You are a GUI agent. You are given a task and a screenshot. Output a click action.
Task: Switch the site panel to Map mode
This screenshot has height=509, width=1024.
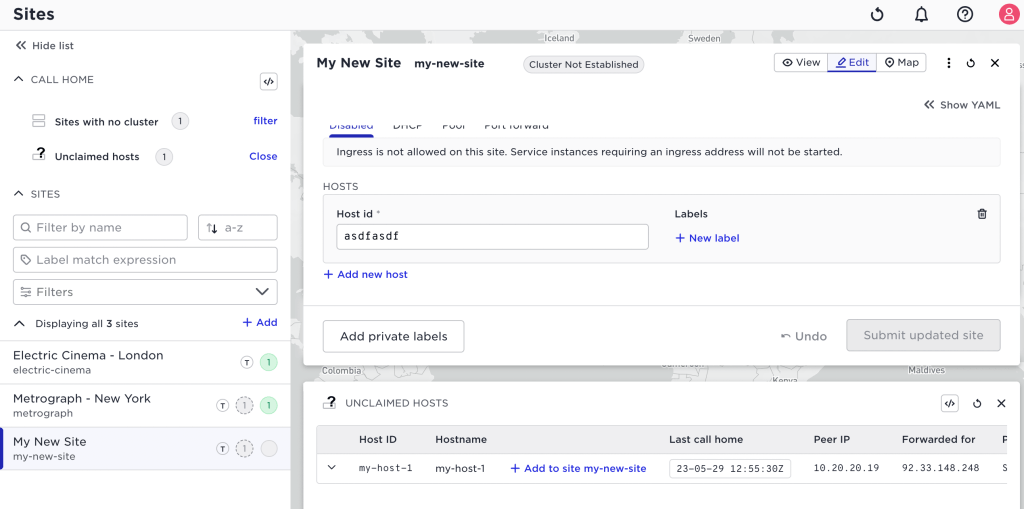coord(901,63)
